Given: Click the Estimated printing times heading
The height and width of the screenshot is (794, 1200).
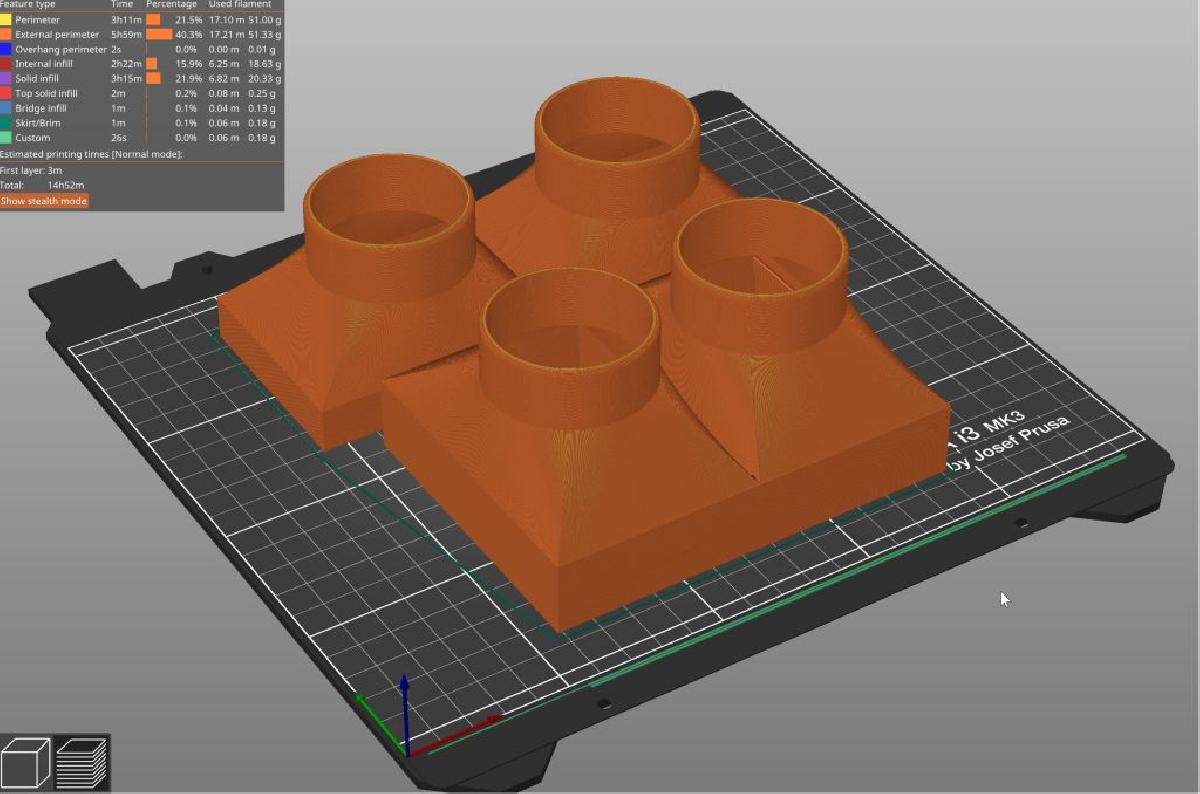Looking at the screenshot, I should click(90, 155).
